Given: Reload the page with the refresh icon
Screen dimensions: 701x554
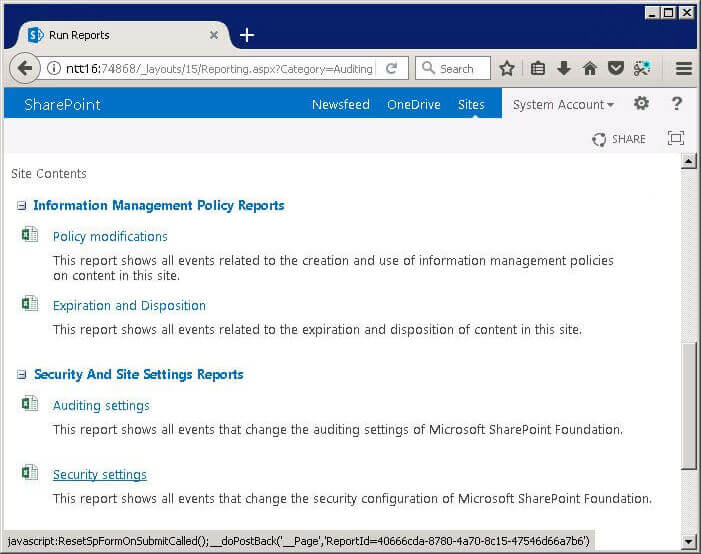Looking at the screenshot, I should tap(392, 68).
